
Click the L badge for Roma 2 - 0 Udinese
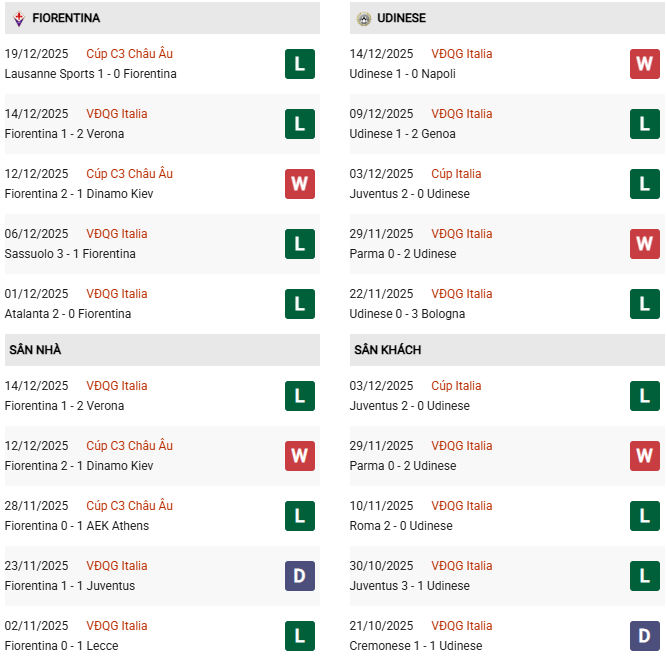pyautogui.click(x=645, y=516)
